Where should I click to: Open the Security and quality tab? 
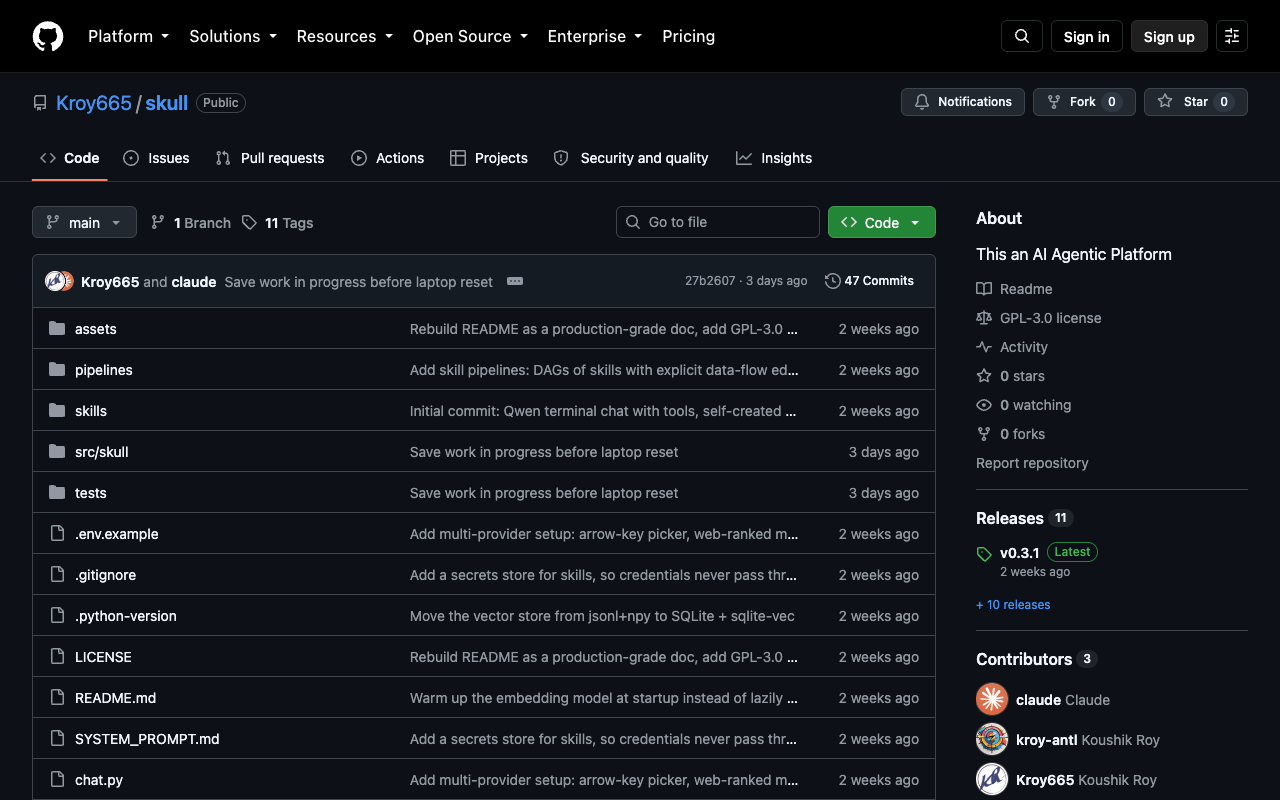(631, 158)
